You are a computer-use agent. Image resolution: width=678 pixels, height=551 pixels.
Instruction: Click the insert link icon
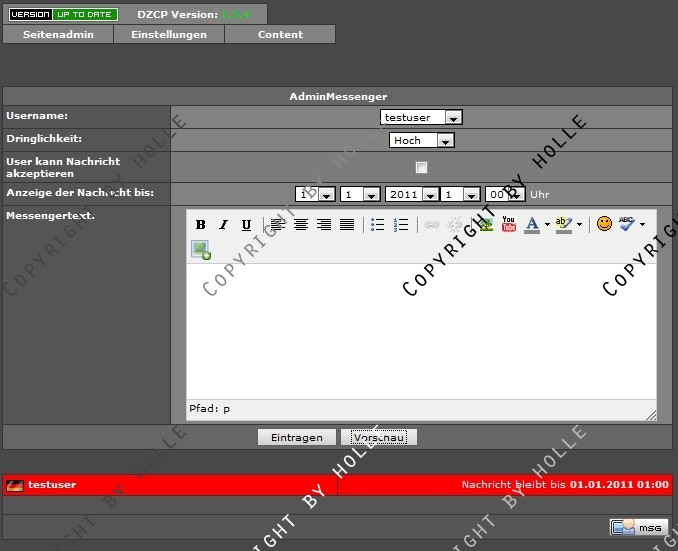tap(432, 224)
